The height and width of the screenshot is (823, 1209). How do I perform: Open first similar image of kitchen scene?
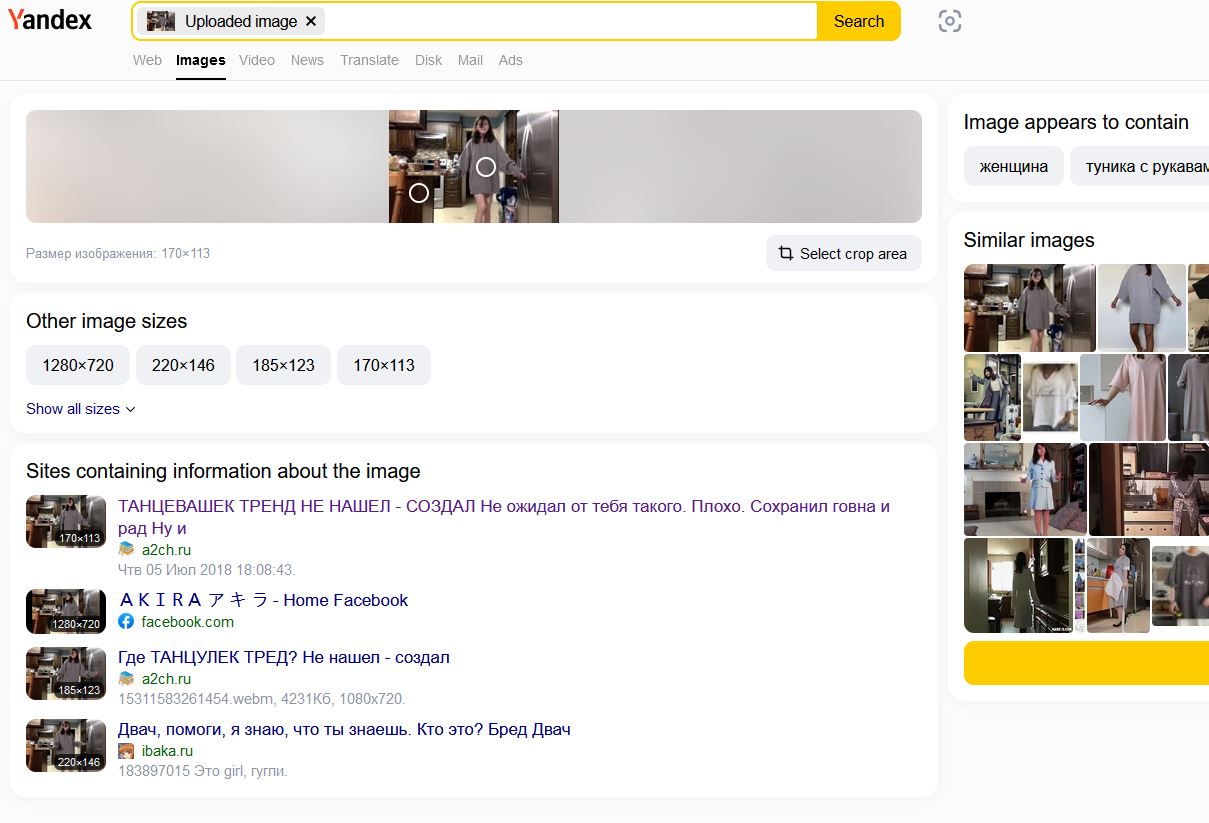tap(1030, 308)
